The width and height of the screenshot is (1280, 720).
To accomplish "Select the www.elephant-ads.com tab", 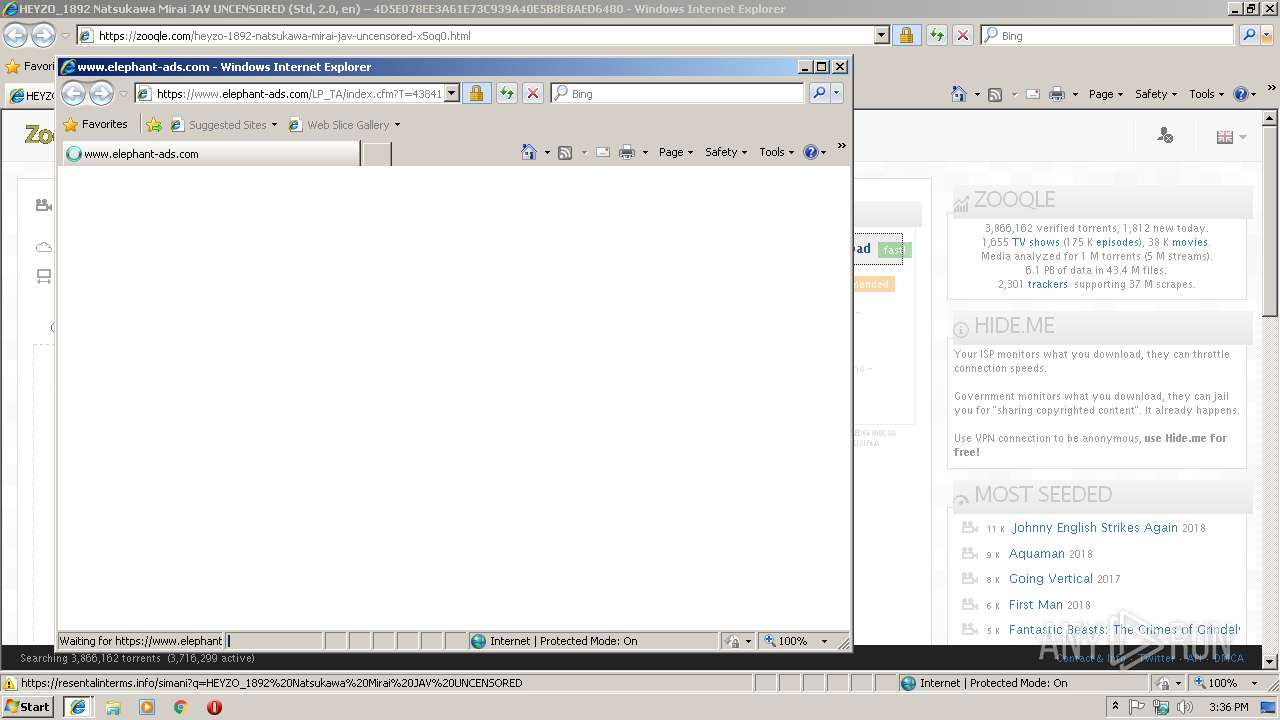I will pos(211,154).
